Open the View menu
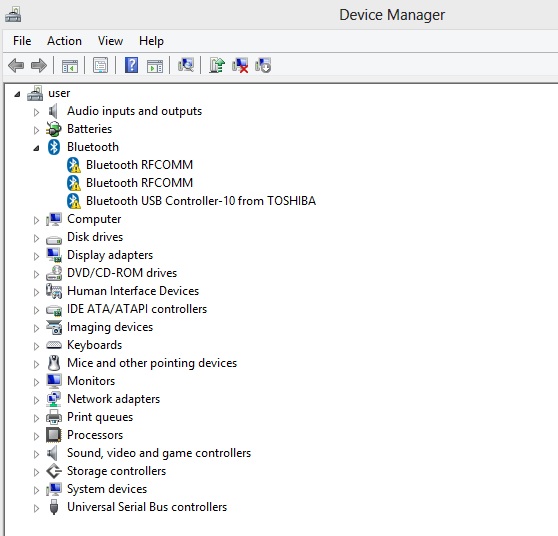 pyautogui.click(x=110, y=41)
